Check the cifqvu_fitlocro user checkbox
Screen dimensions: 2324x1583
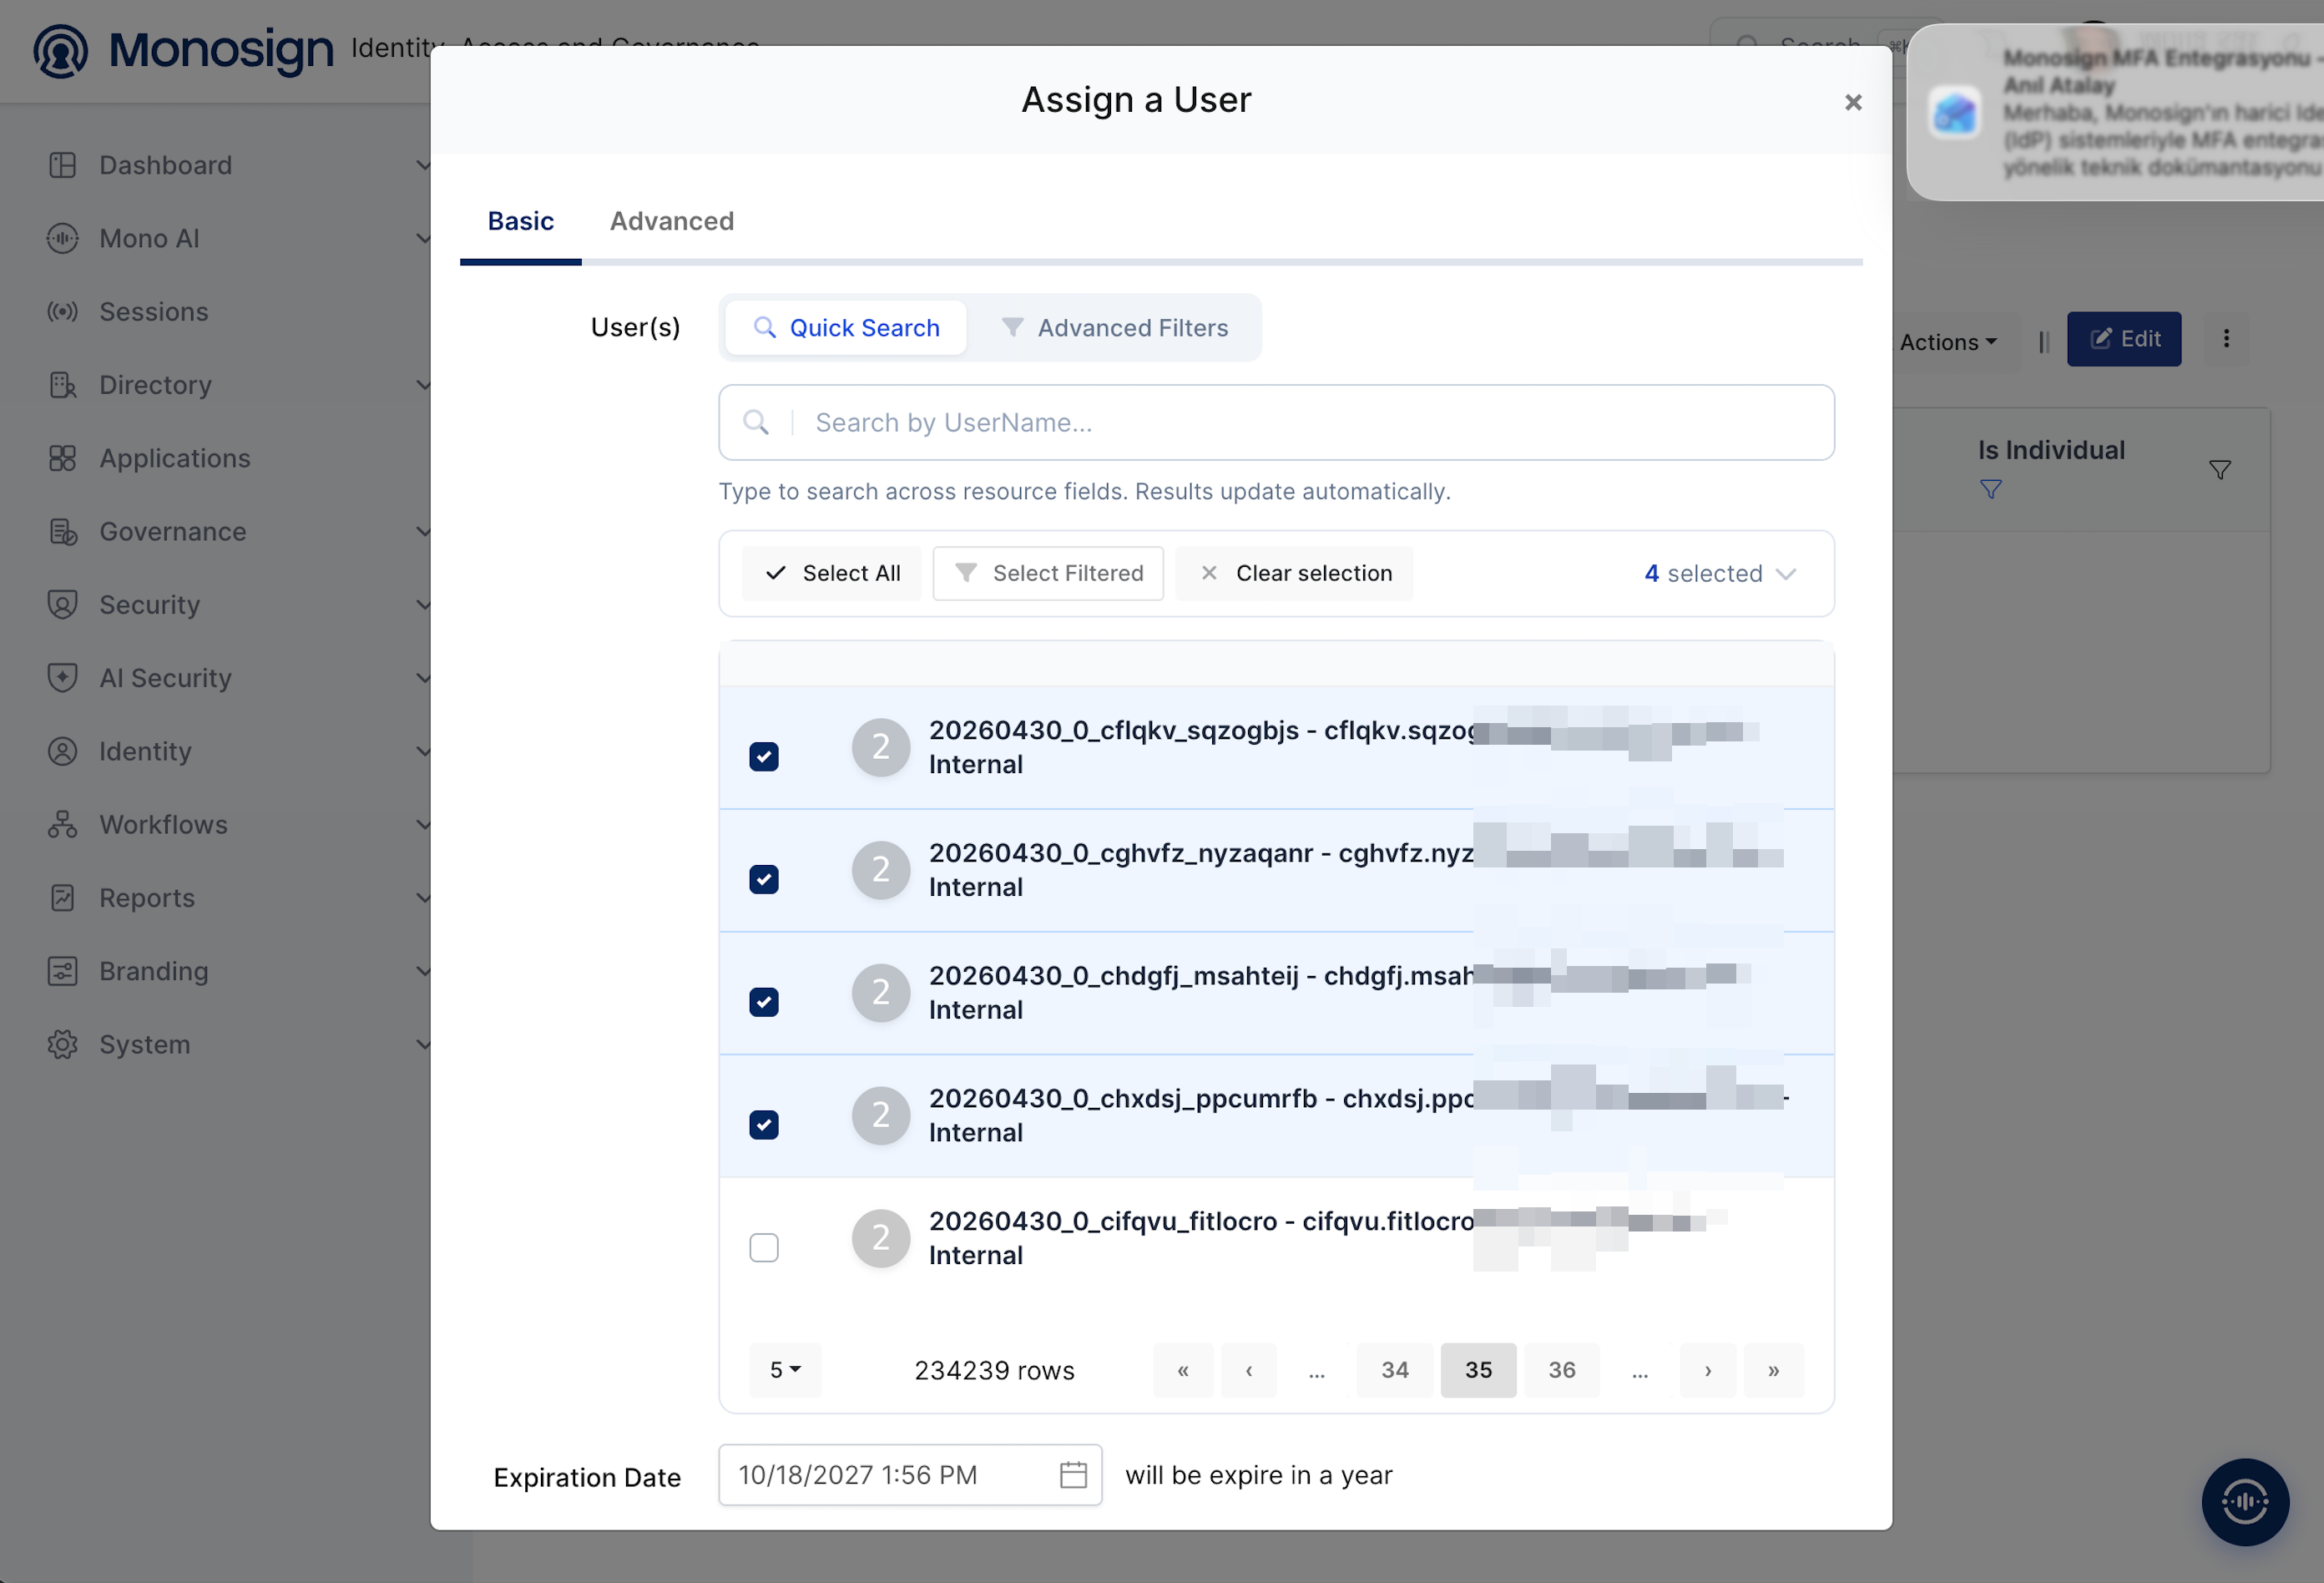coord(764,1247)
